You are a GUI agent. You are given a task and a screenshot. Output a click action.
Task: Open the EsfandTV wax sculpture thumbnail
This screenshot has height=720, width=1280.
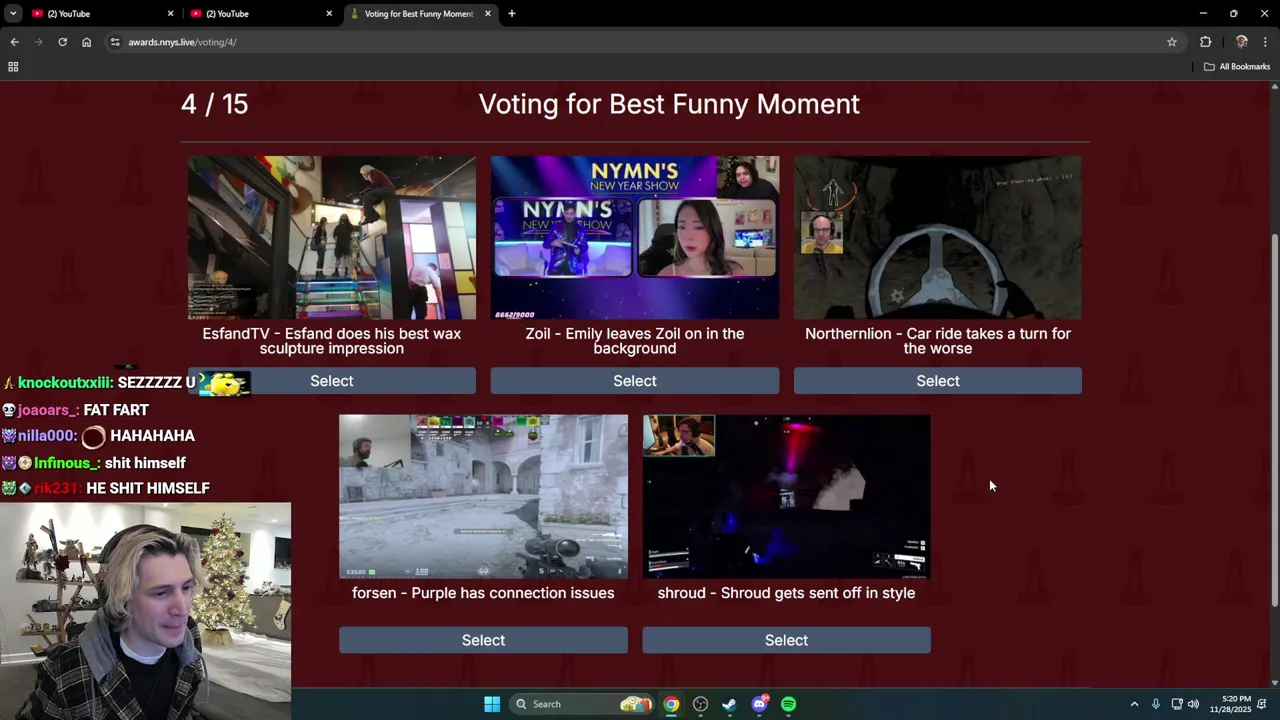(x=332, y=238)
